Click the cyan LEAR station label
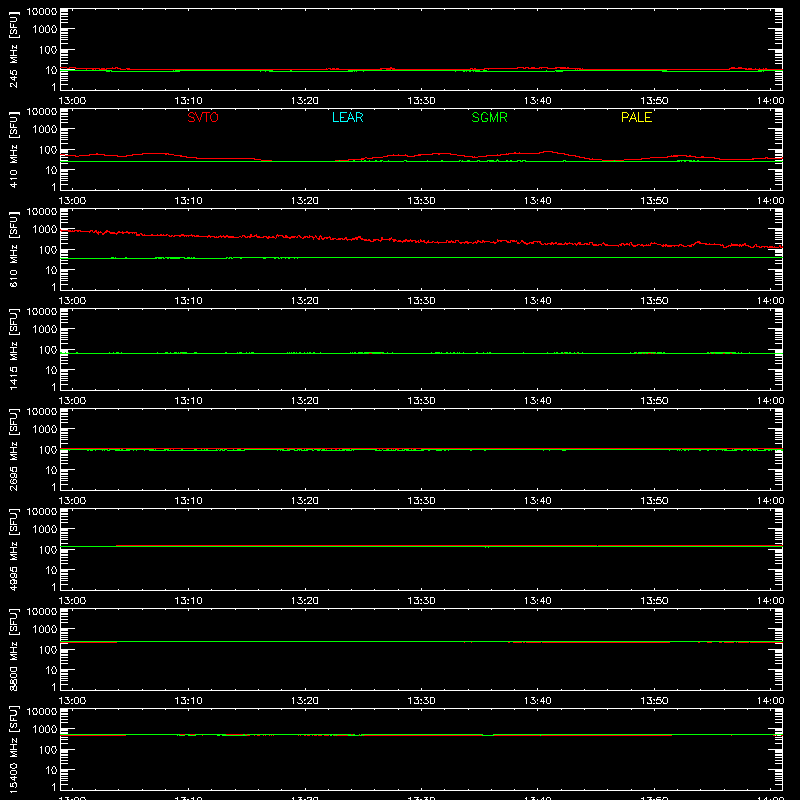Image resolution: width=800 pixels, height=800 pixels. click(347, 117)
